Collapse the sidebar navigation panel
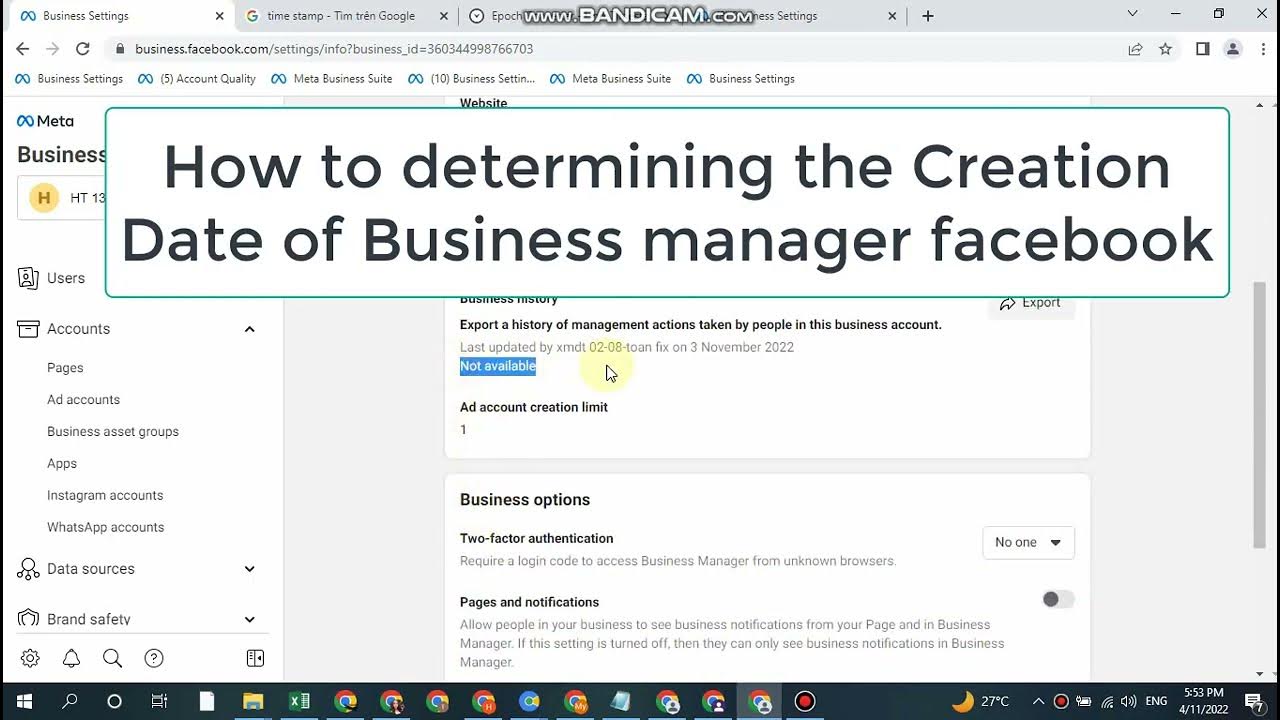The image size is (1280, 720). pos(255,658)
